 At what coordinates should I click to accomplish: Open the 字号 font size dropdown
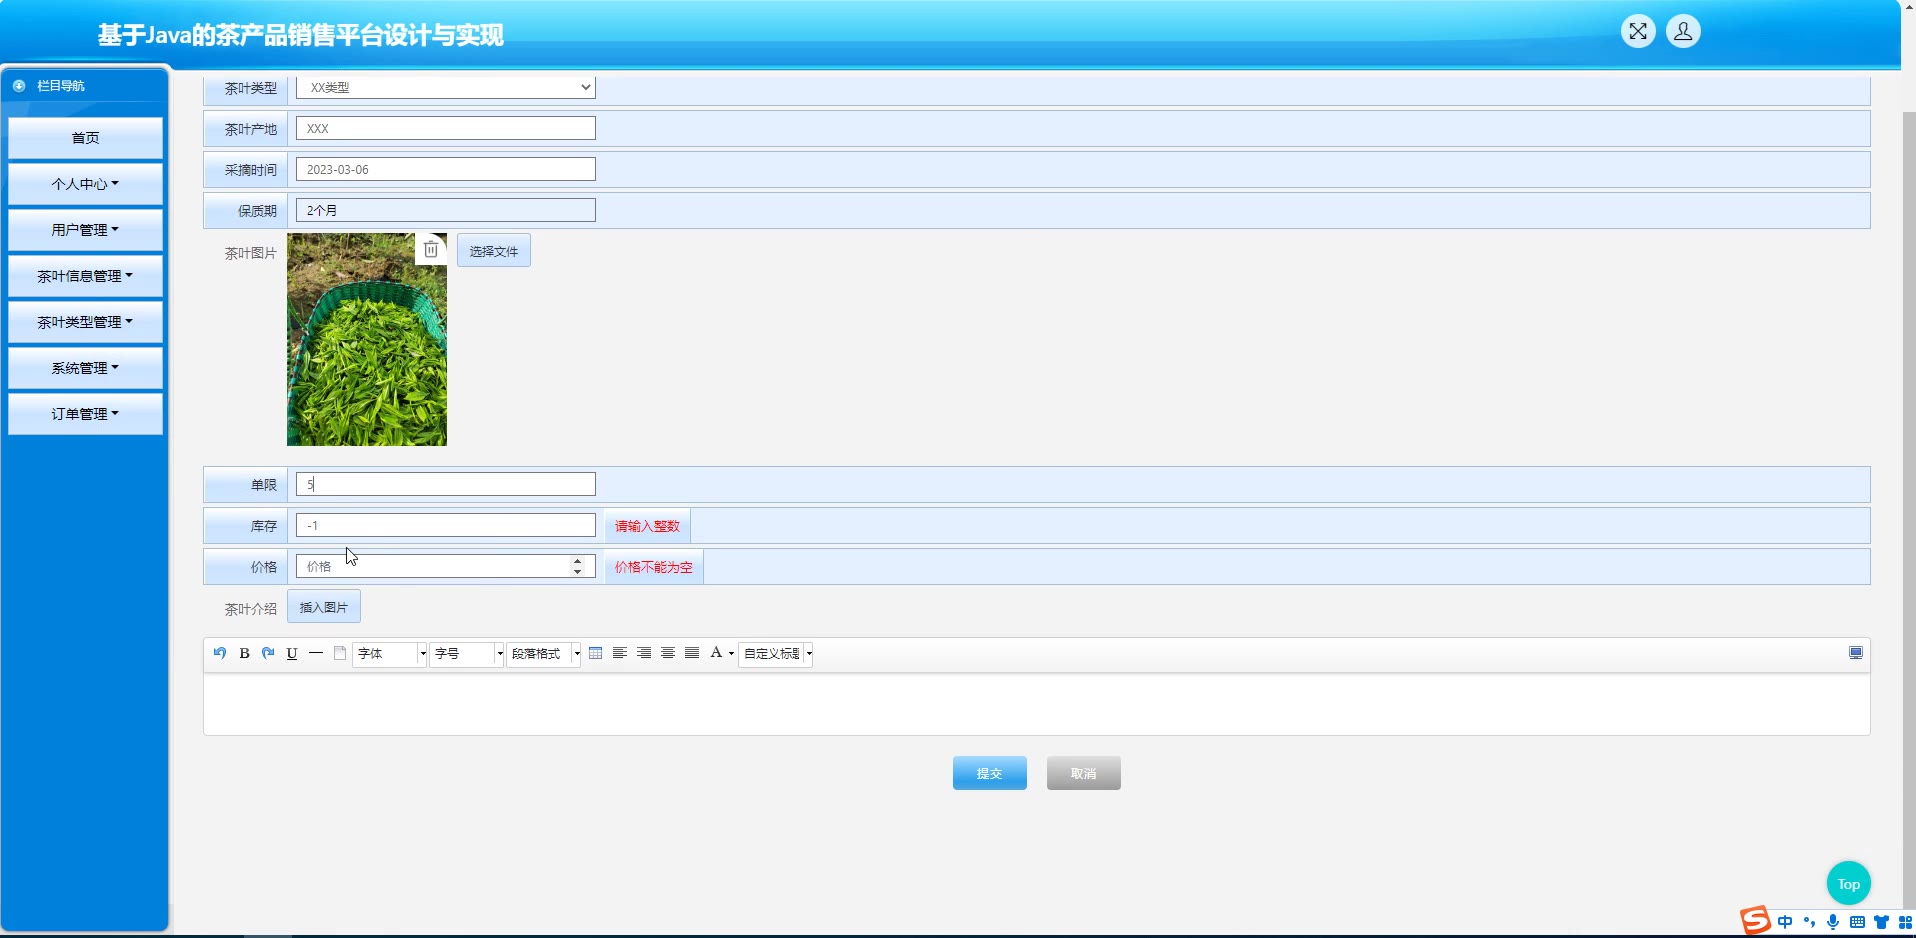[467, 653]
